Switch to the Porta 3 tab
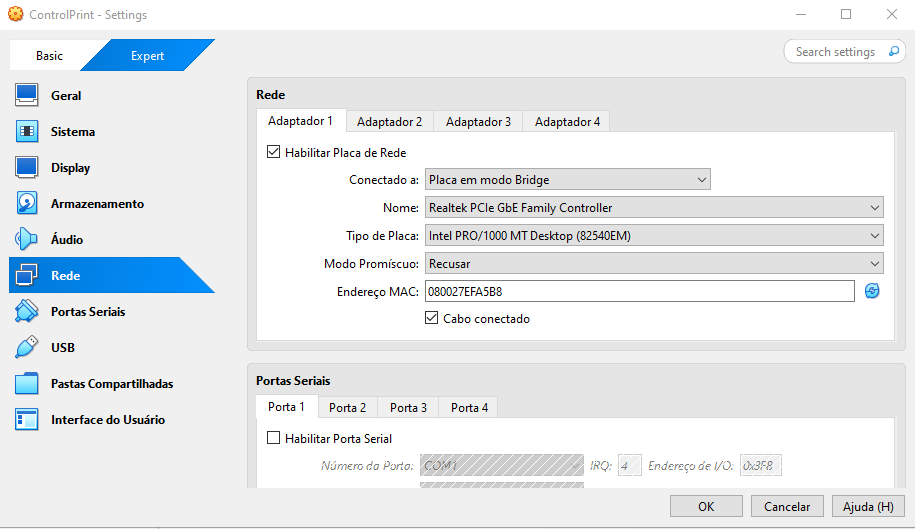Viewport: 915px width, 529px height. pos(408,408)
